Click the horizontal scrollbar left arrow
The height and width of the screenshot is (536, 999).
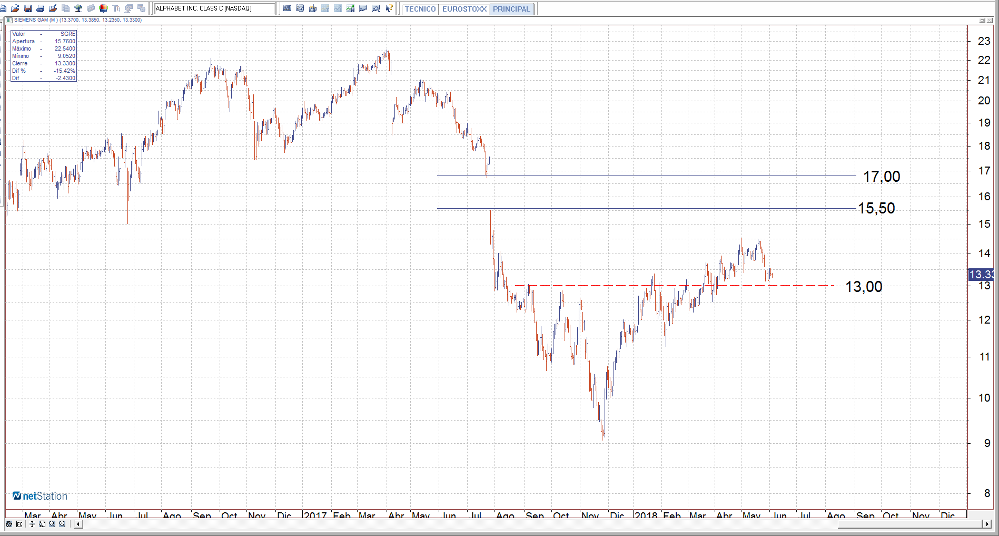(78, 524)
